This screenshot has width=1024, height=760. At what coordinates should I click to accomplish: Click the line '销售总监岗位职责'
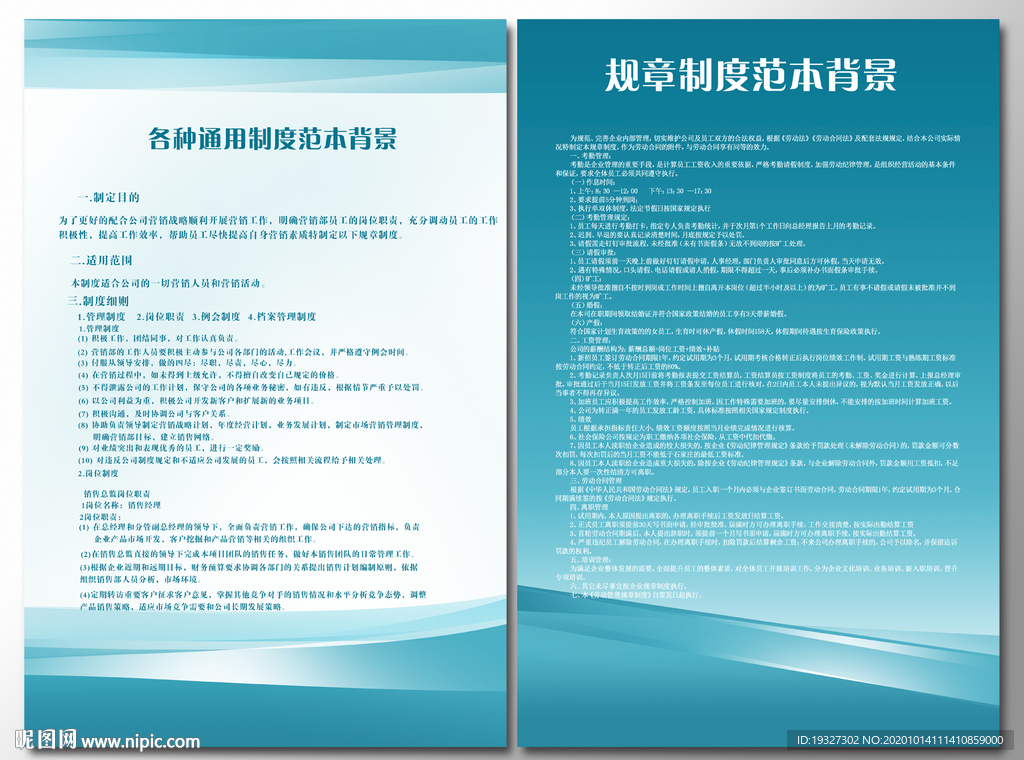pyautogui.click(x=117, y=494)
